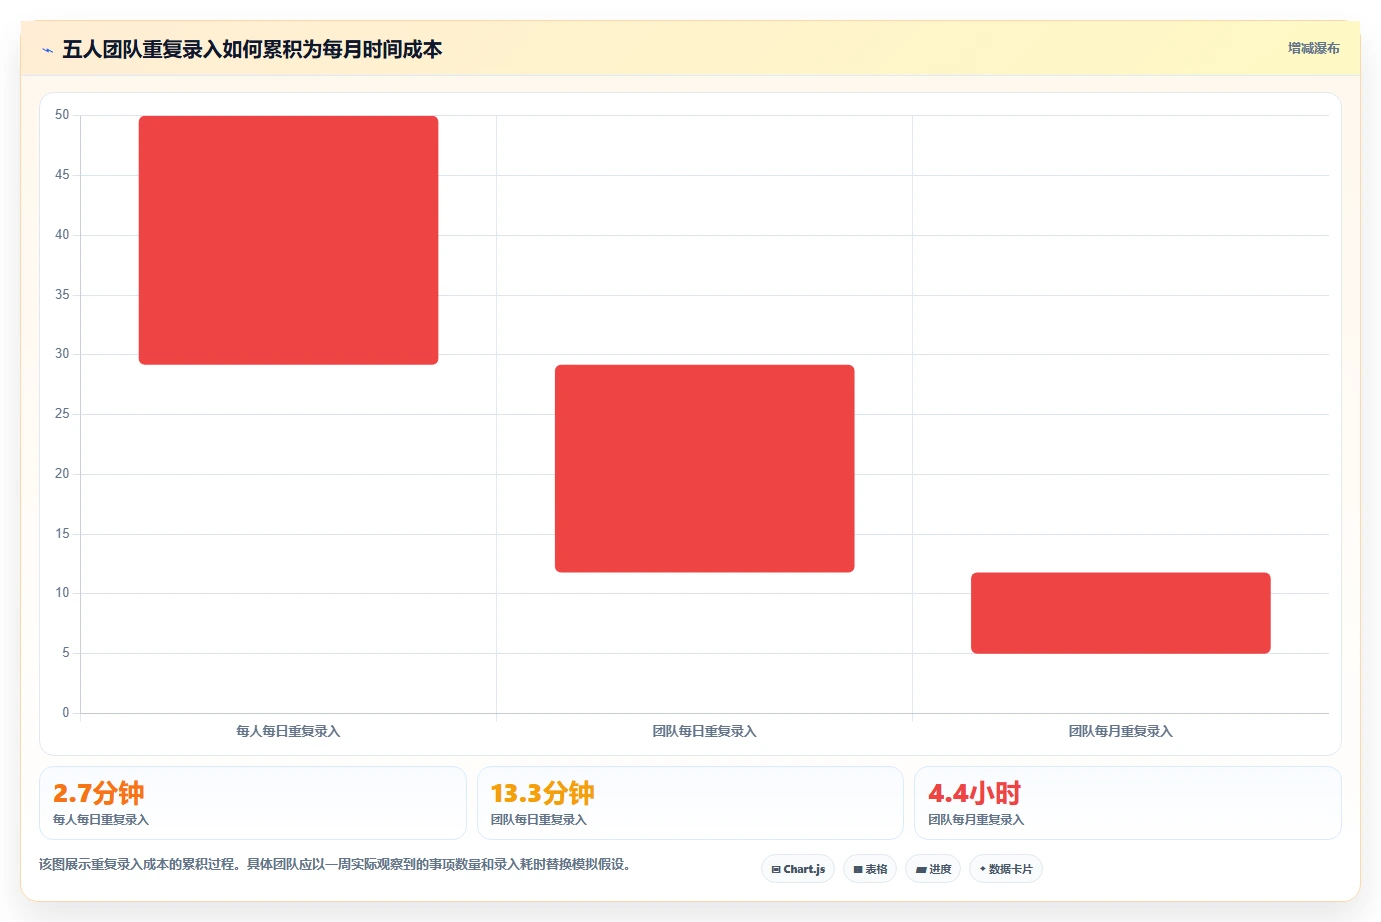Image resolution: width=1381 pixels, height=922 pixels.
Task: Click the 增减瀑布 tag in header
Action: 1313,48
